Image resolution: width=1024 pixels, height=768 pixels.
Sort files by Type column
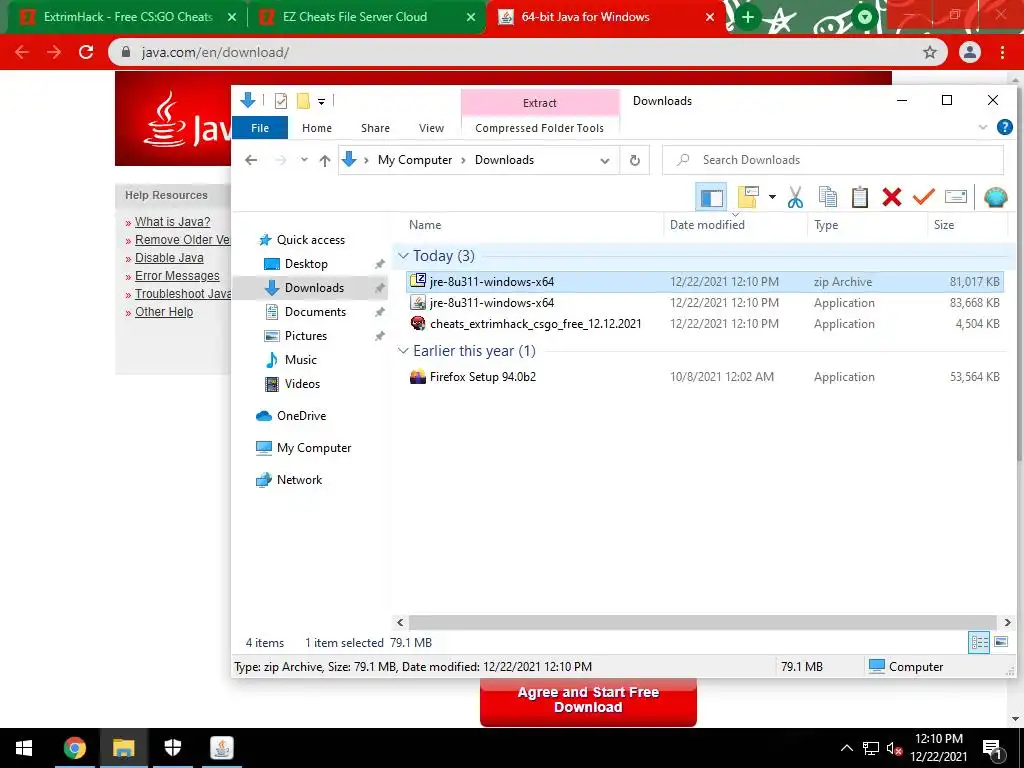(x=825, y=225)
